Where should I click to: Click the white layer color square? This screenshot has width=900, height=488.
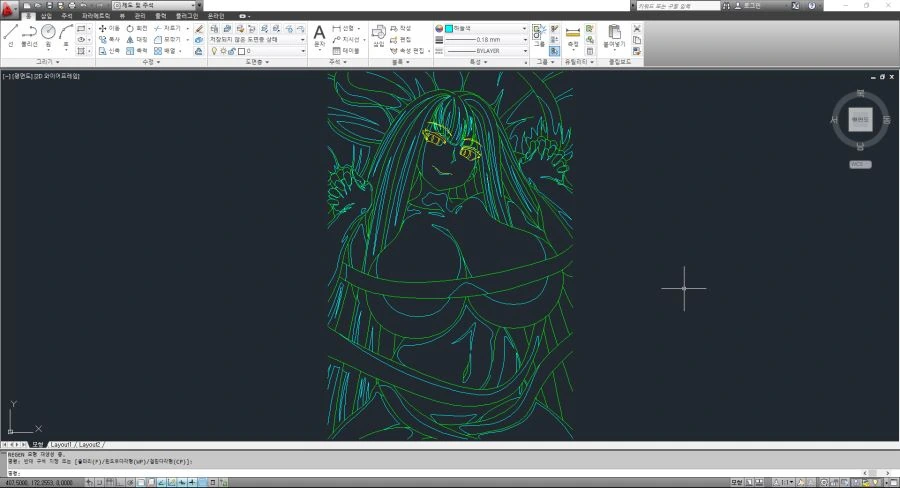(241, 51)
